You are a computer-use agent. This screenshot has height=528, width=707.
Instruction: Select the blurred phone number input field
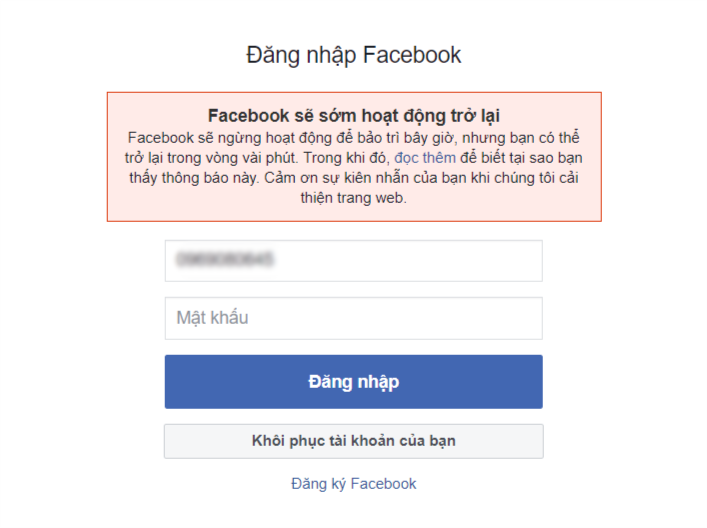pos(354,261)
